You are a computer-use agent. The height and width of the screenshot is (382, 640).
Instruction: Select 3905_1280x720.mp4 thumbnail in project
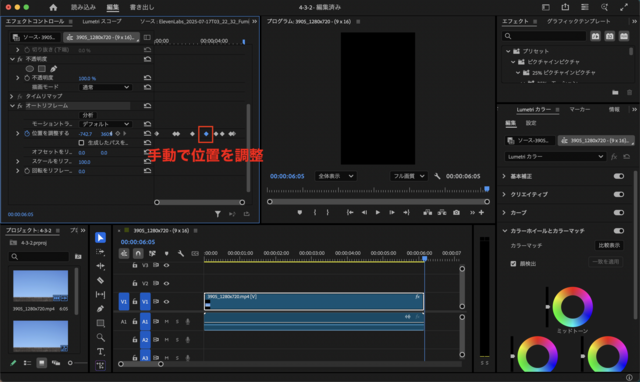coord(40,286)
